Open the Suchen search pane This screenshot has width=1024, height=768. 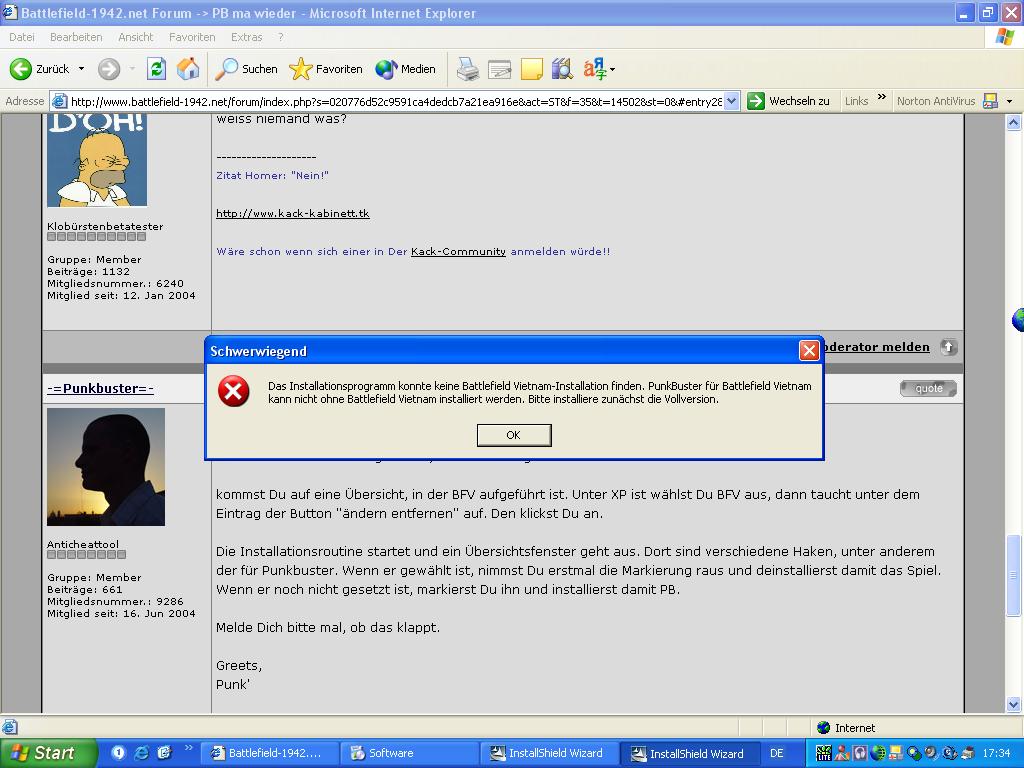[246, 69]
